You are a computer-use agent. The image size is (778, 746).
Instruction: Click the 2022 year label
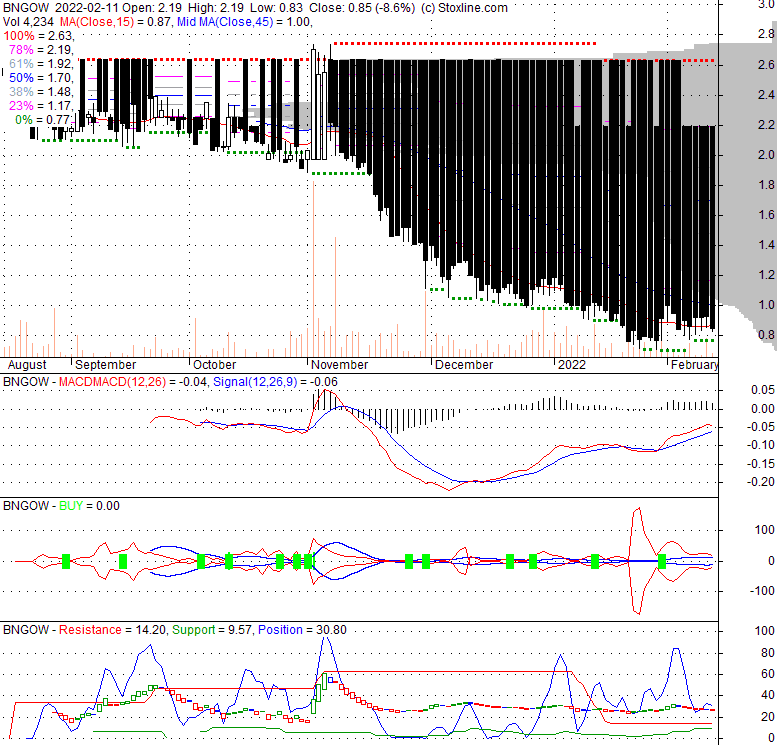coord(572,365)
